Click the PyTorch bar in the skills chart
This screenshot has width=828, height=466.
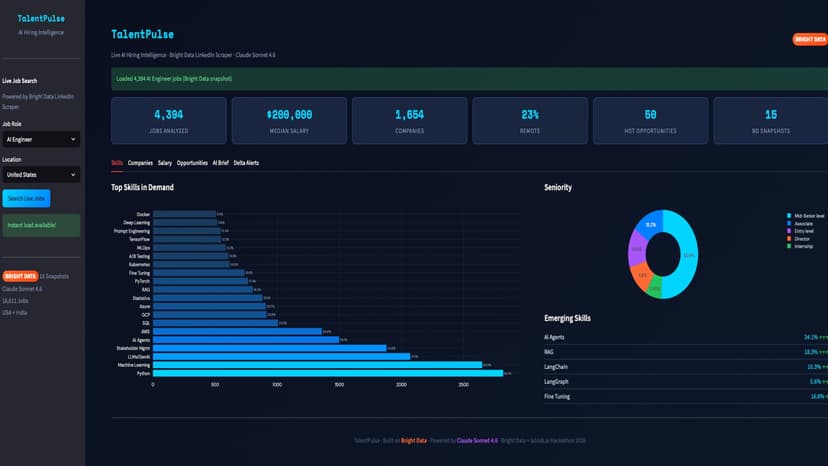[x=201, y=282]
